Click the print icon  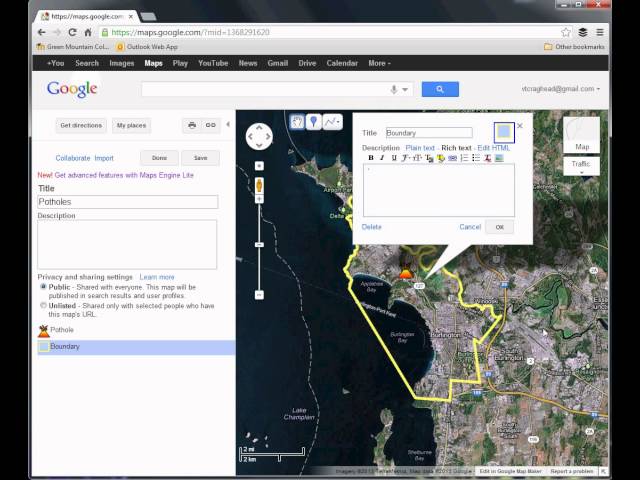pos(192,125)
